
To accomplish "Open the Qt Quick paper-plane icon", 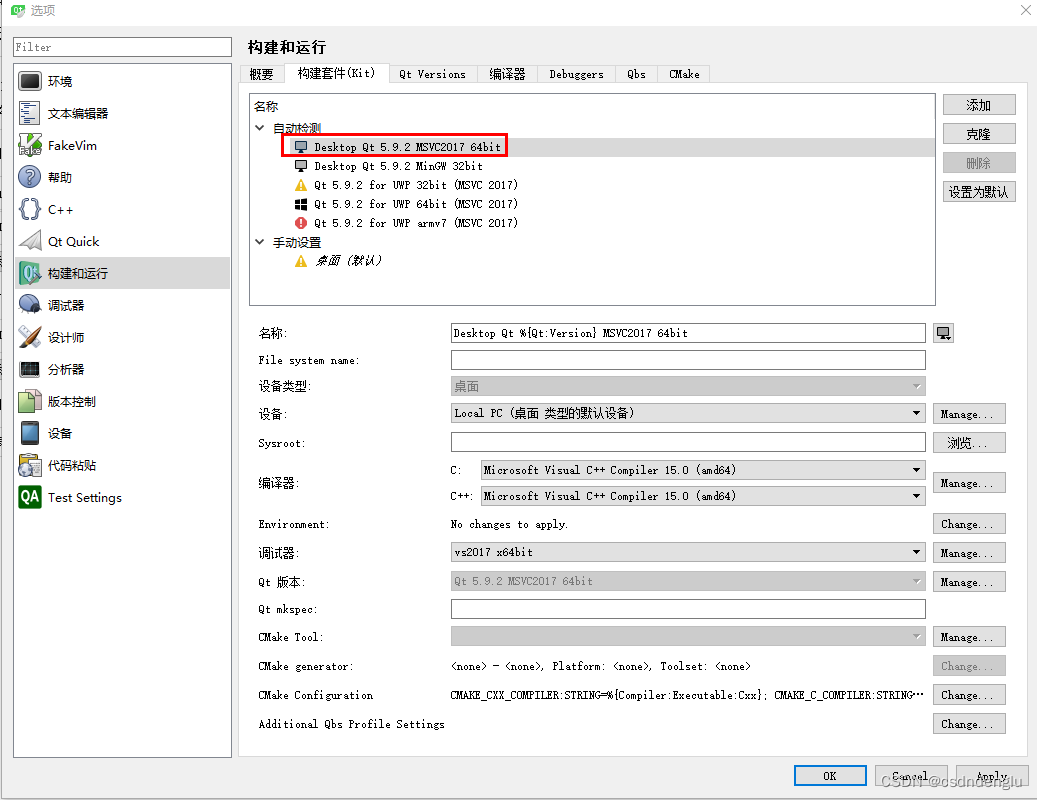I will tap(30, 241).
